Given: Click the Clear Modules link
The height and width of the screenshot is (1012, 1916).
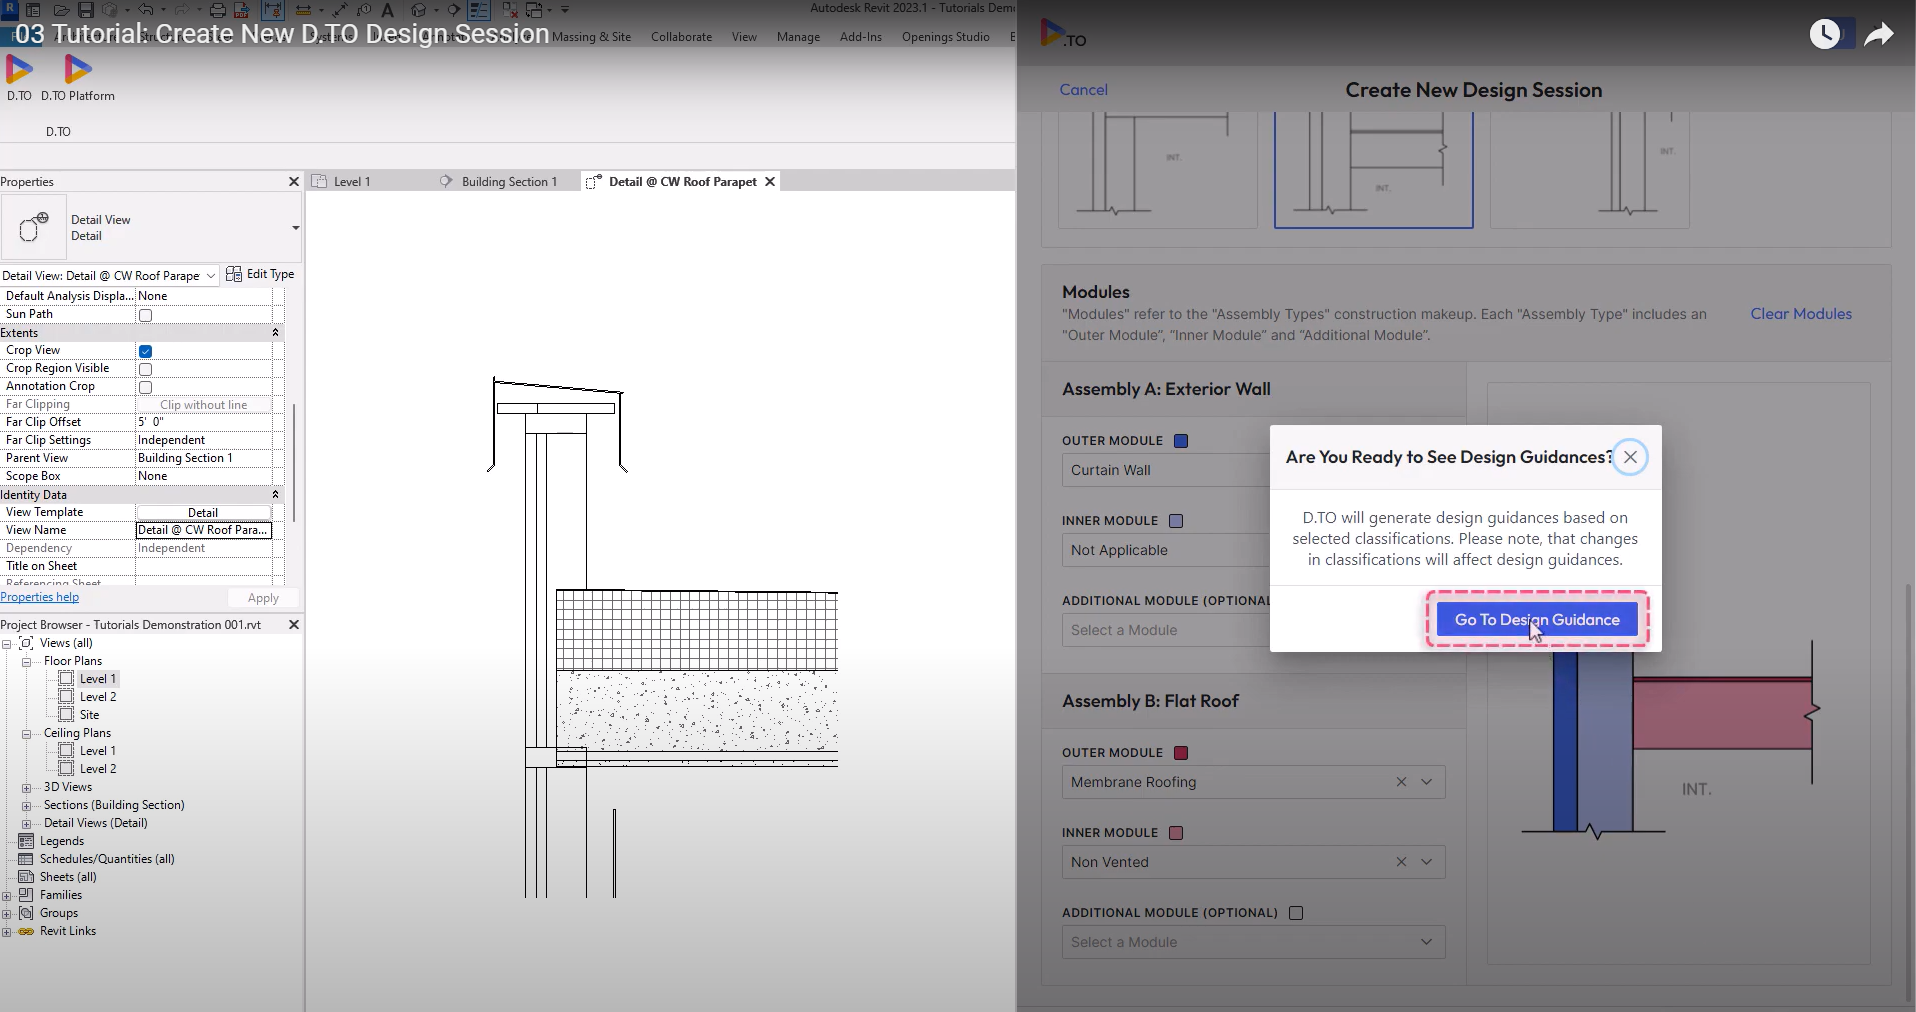Looking at the screenshot, I should [1801, 313].
